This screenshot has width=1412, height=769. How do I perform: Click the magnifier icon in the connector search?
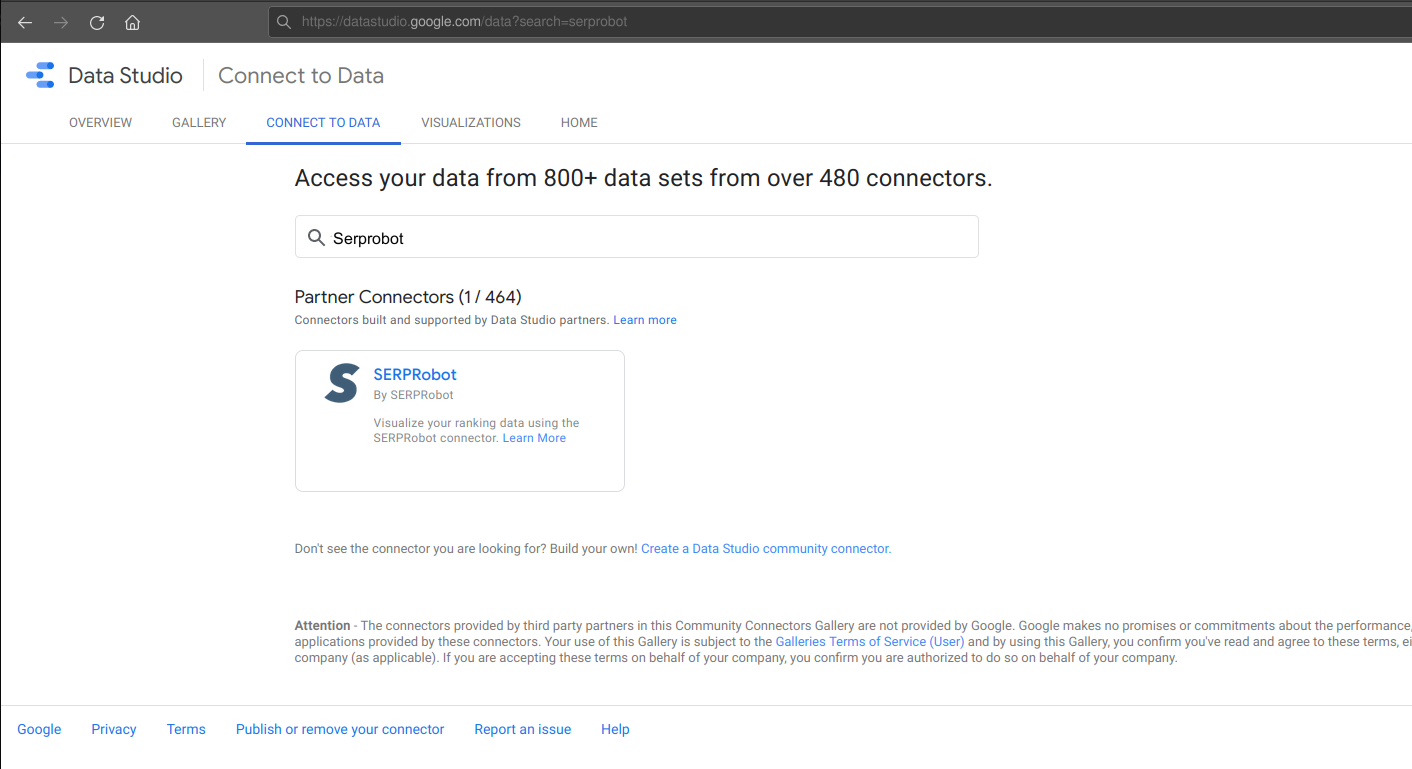click(x=316, y=238)
